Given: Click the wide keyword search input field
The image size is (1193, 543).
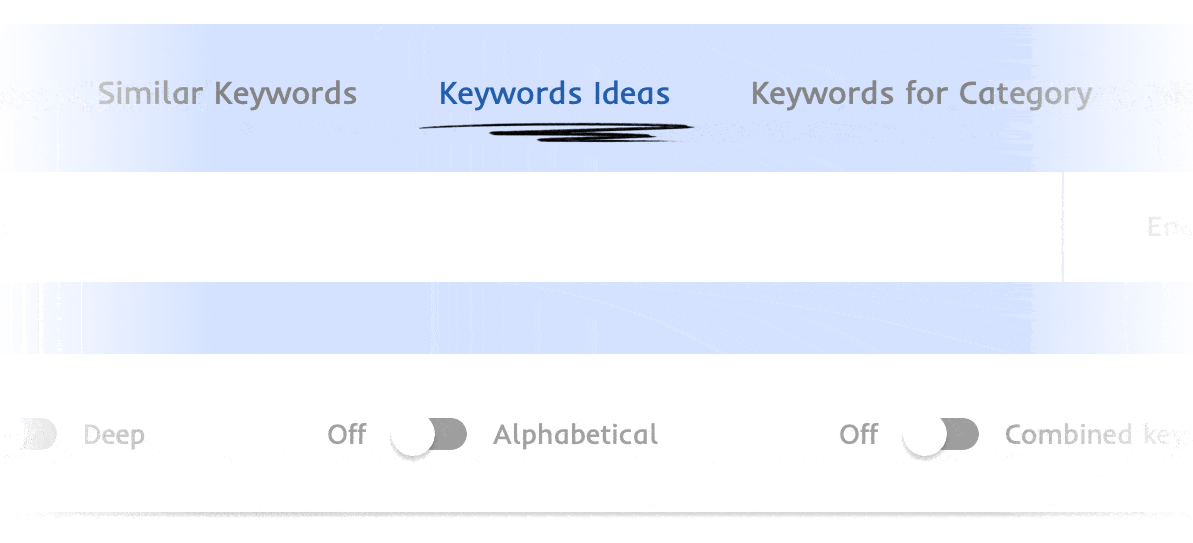Looking at the screenshot, I should 530,227.
